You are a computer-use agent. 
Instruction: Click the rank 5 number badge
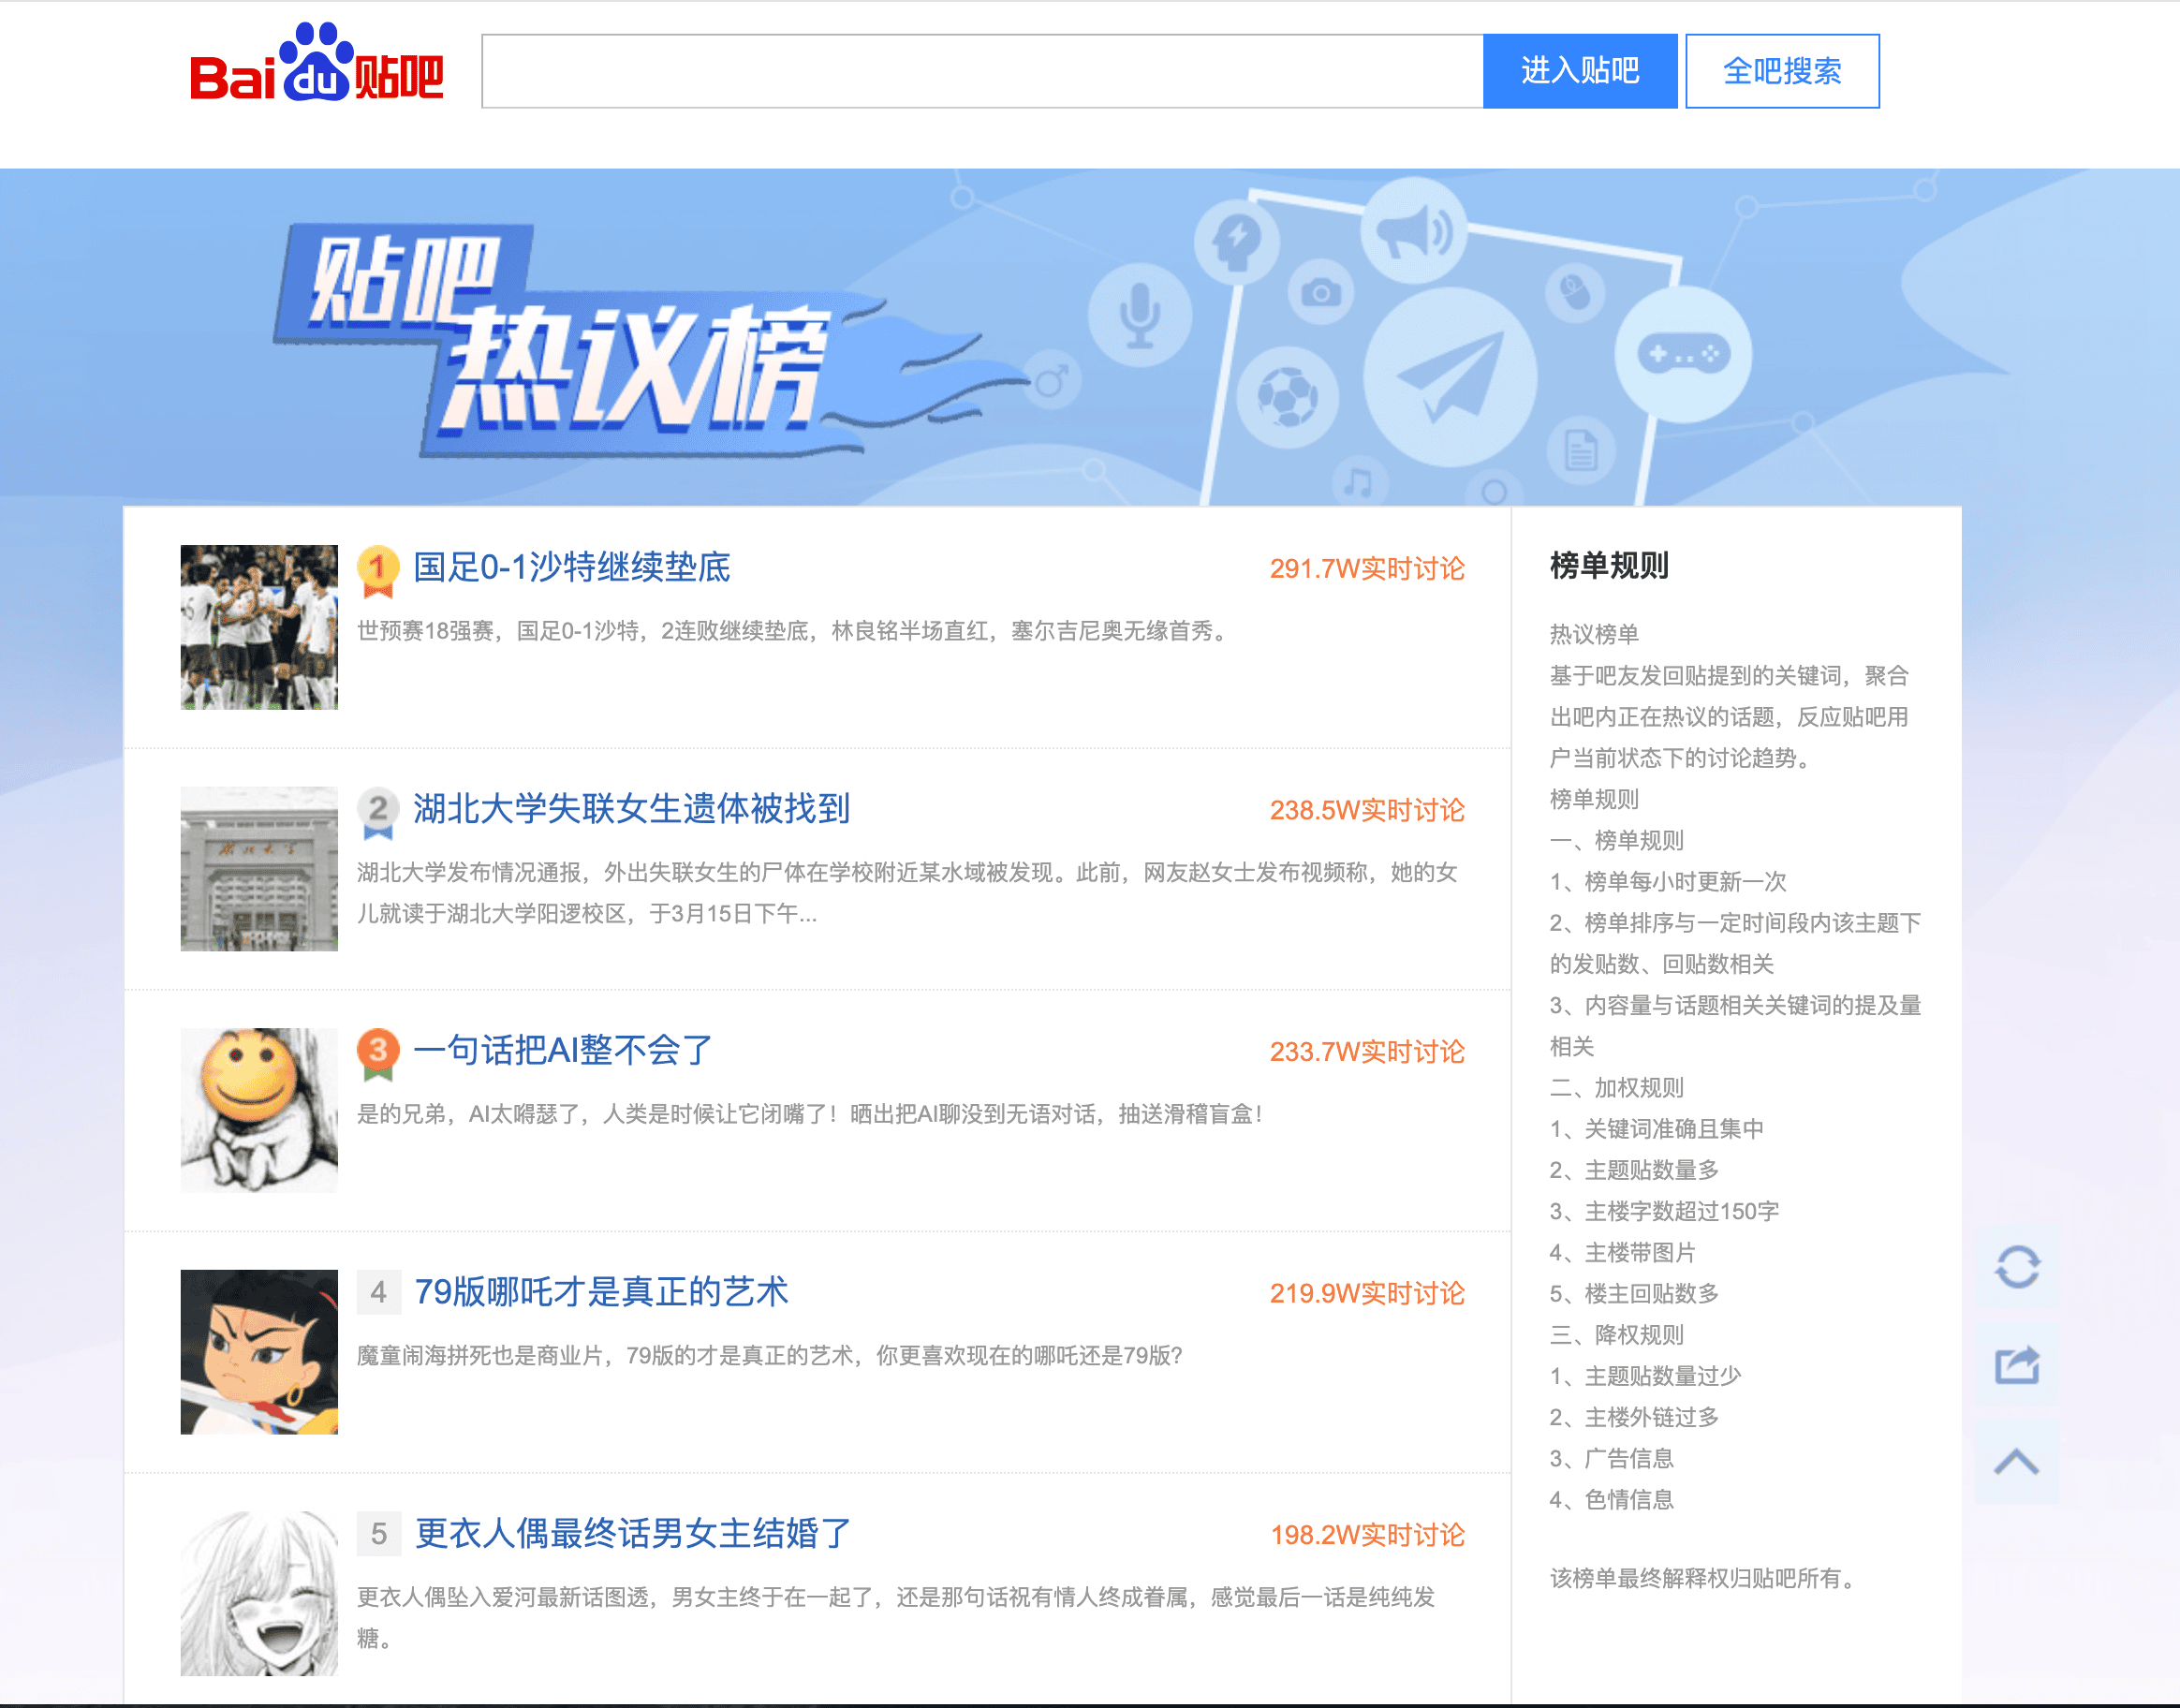pyautogui.click(x=378, y=1533)
